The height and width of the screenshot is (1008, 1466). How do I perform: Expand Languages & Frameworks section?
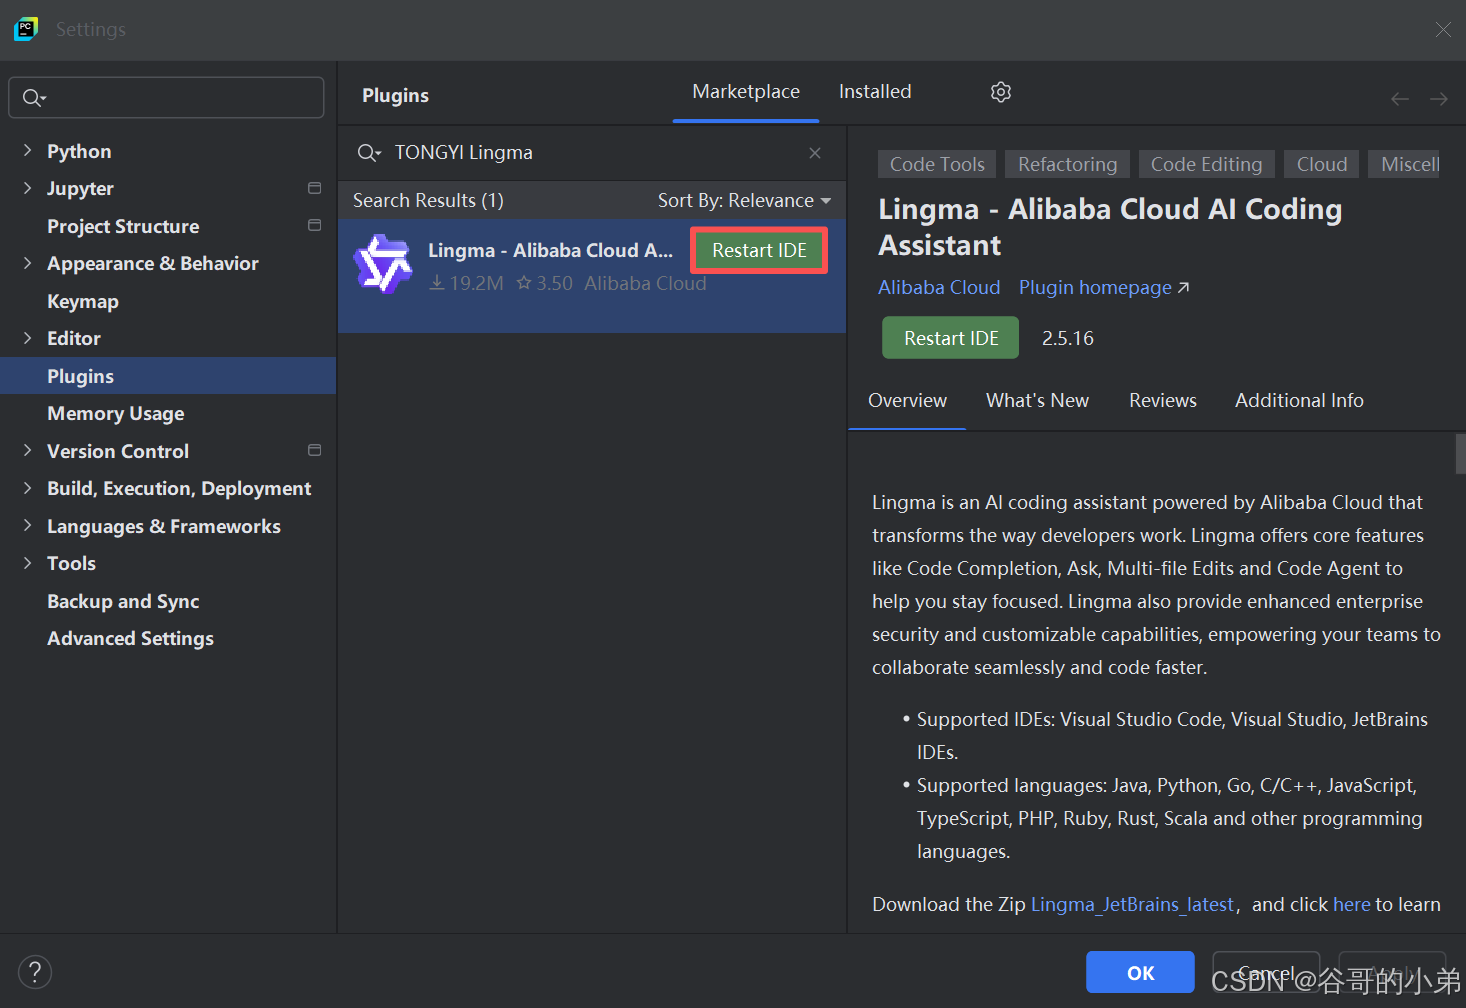(x=27, y=525)
